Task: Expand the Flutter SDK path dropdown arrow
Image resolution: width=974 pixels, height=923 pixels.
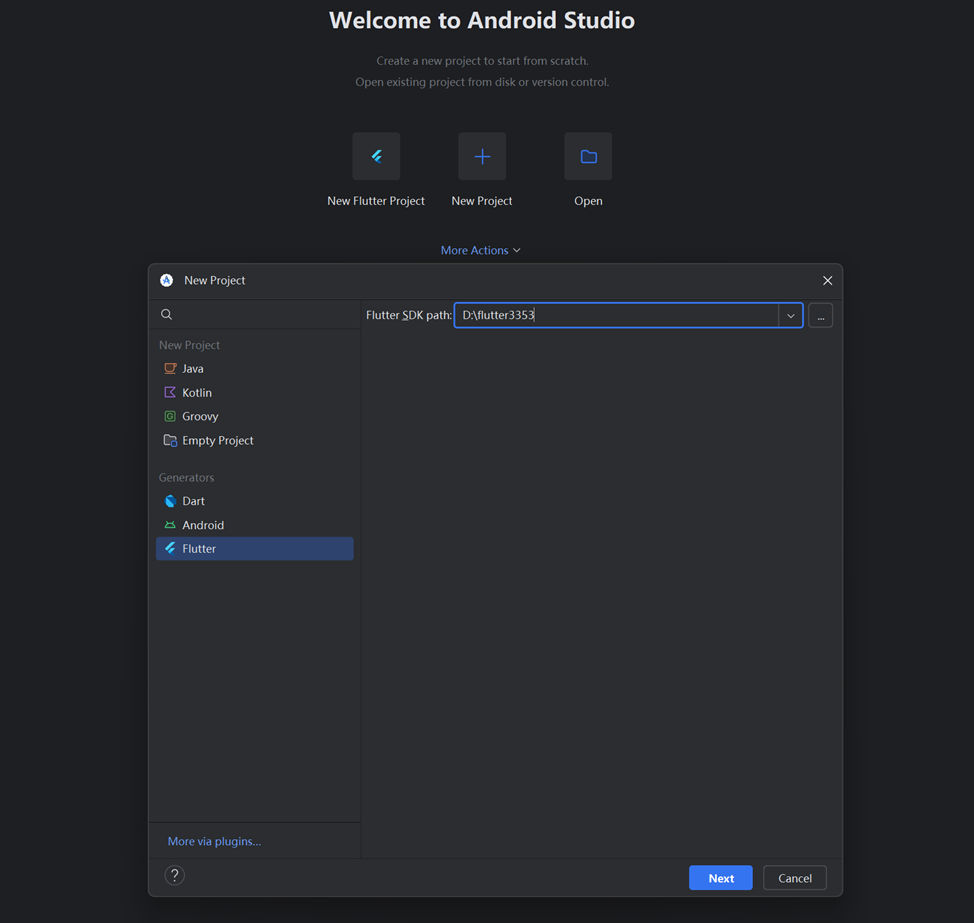Action: click(791, 316)
